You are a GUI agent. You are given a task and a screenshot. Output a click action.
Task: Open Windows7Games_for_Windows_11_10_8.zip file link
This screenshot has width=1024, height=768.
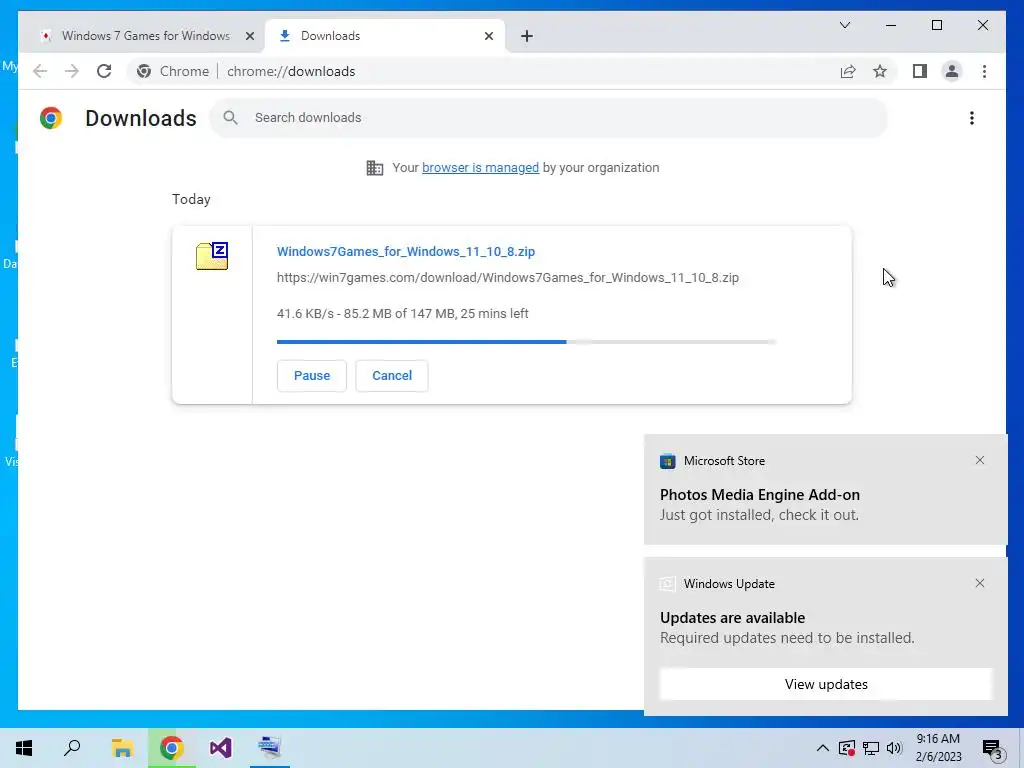[406, 251]
